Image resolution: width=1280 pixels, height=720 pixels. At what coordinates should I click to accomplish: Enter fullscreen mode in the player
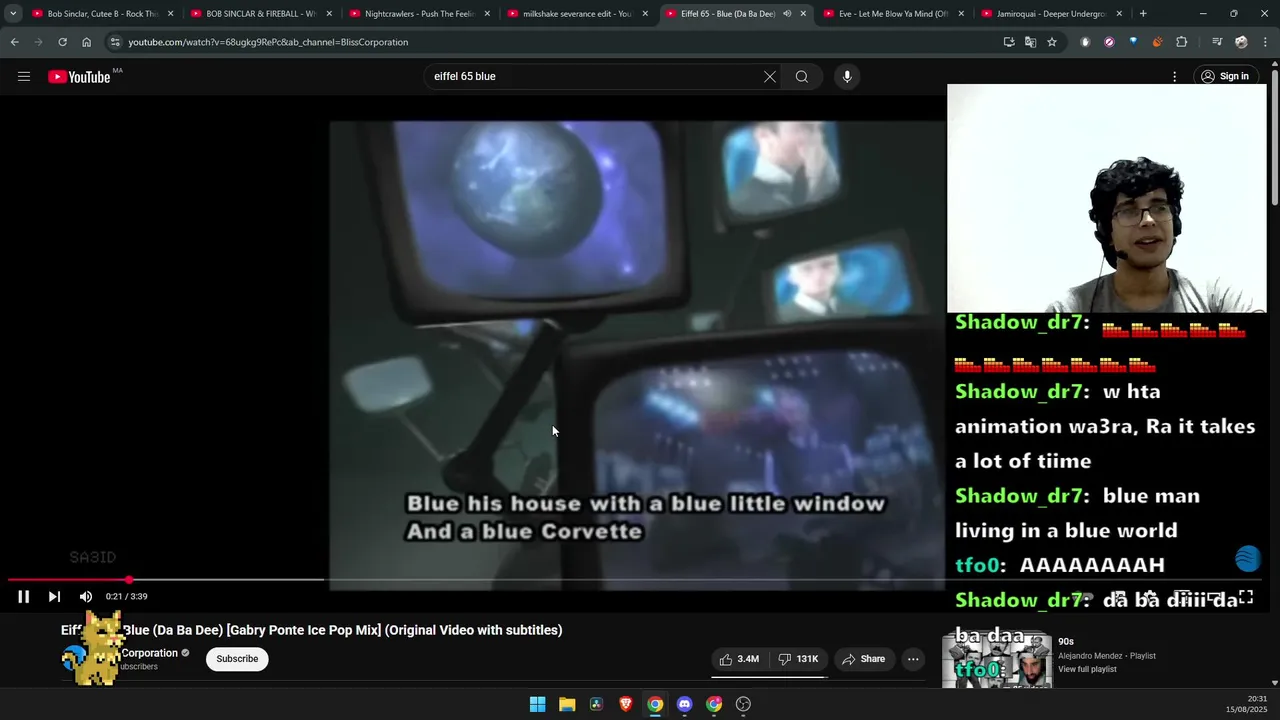[1246, 597]
